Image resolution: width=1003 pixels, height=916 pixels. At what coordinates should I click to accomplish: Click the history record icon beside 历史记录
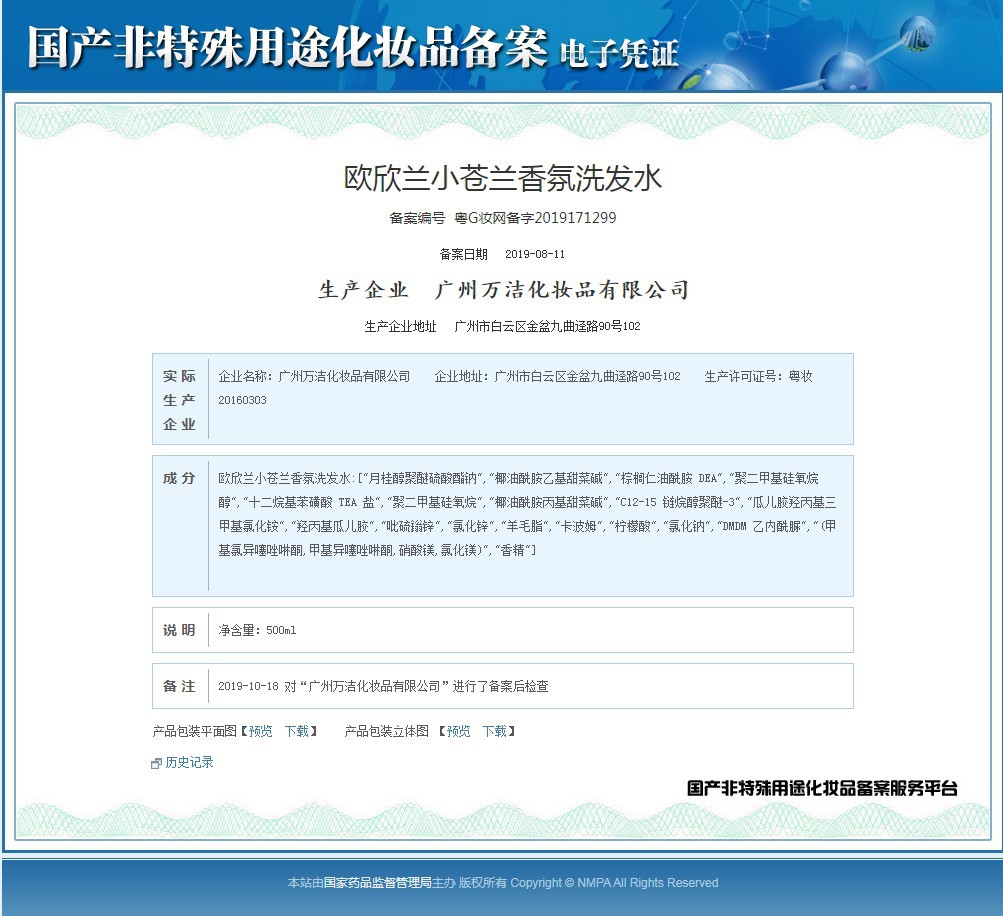point(156,763)
